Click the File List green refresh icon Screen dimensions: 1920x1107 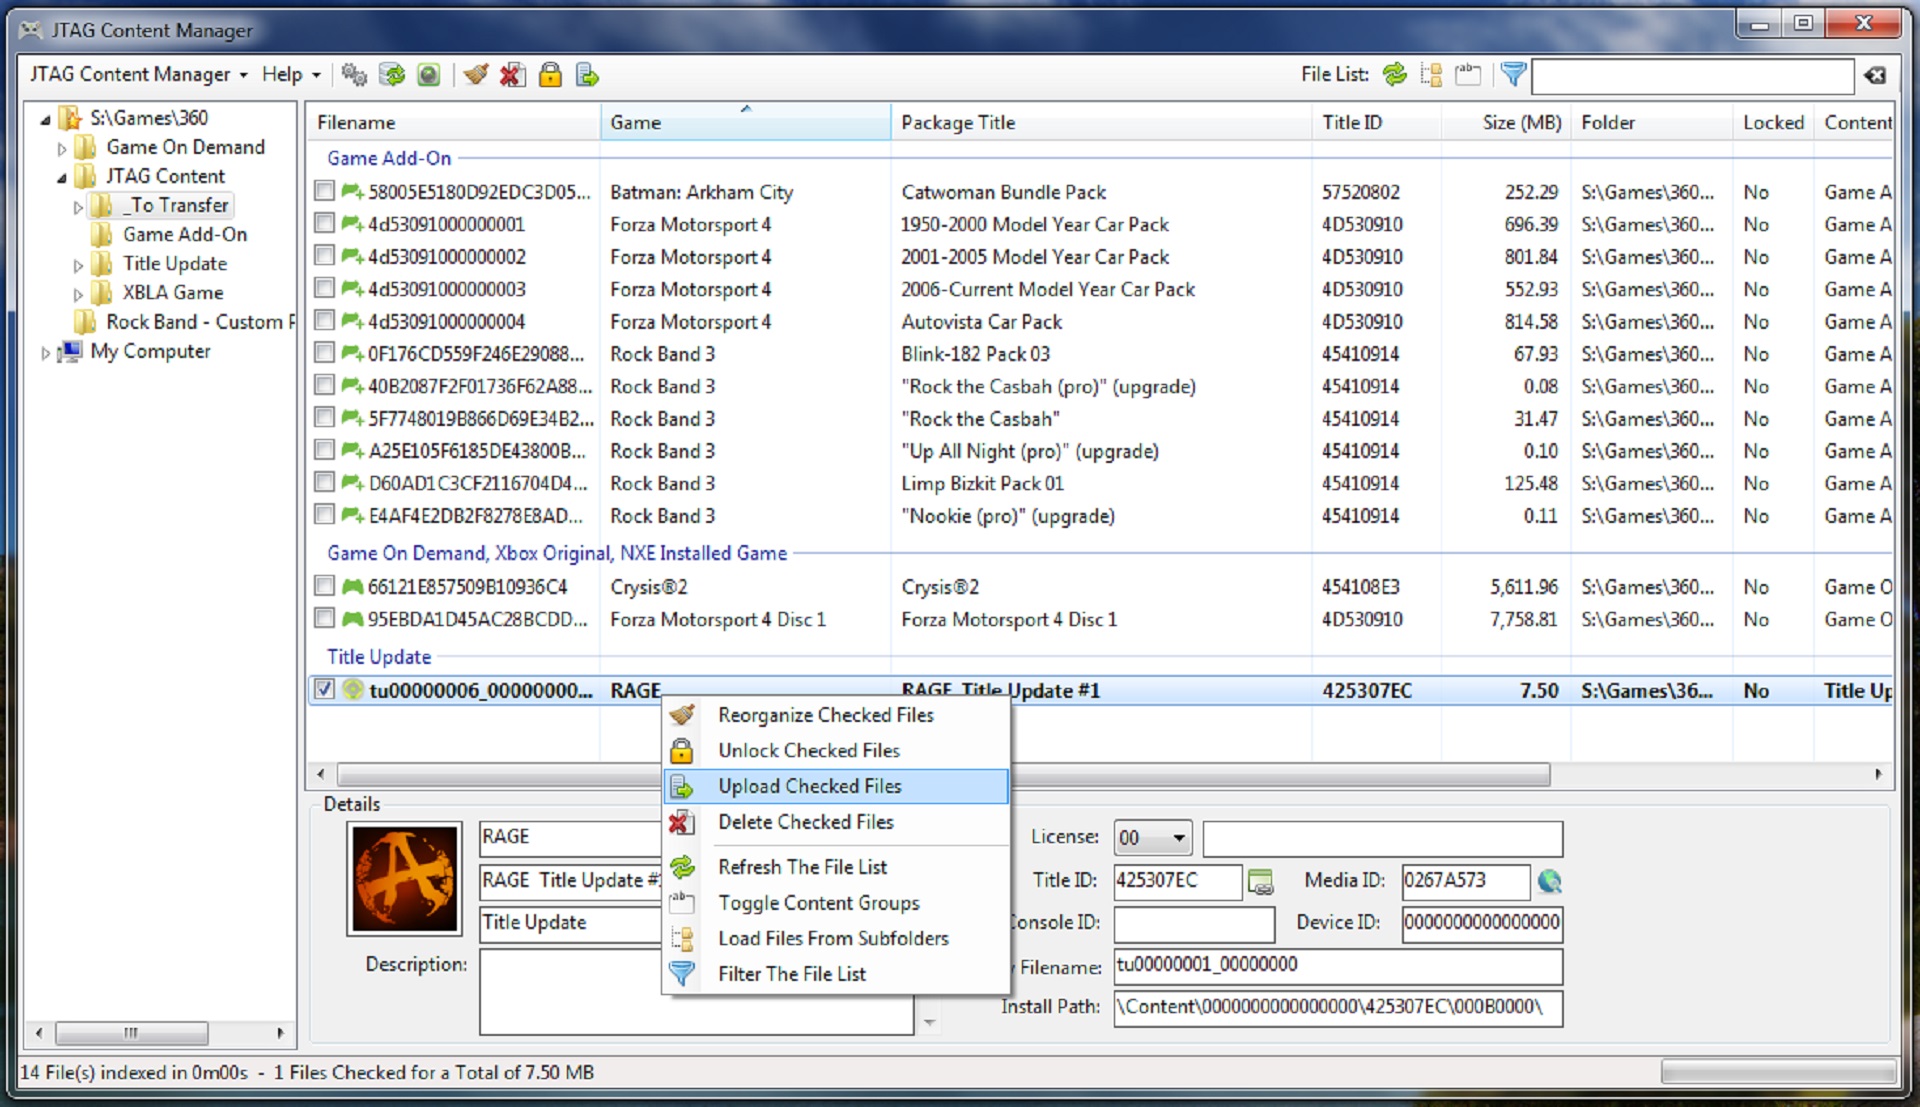(x=1394, y=75)
